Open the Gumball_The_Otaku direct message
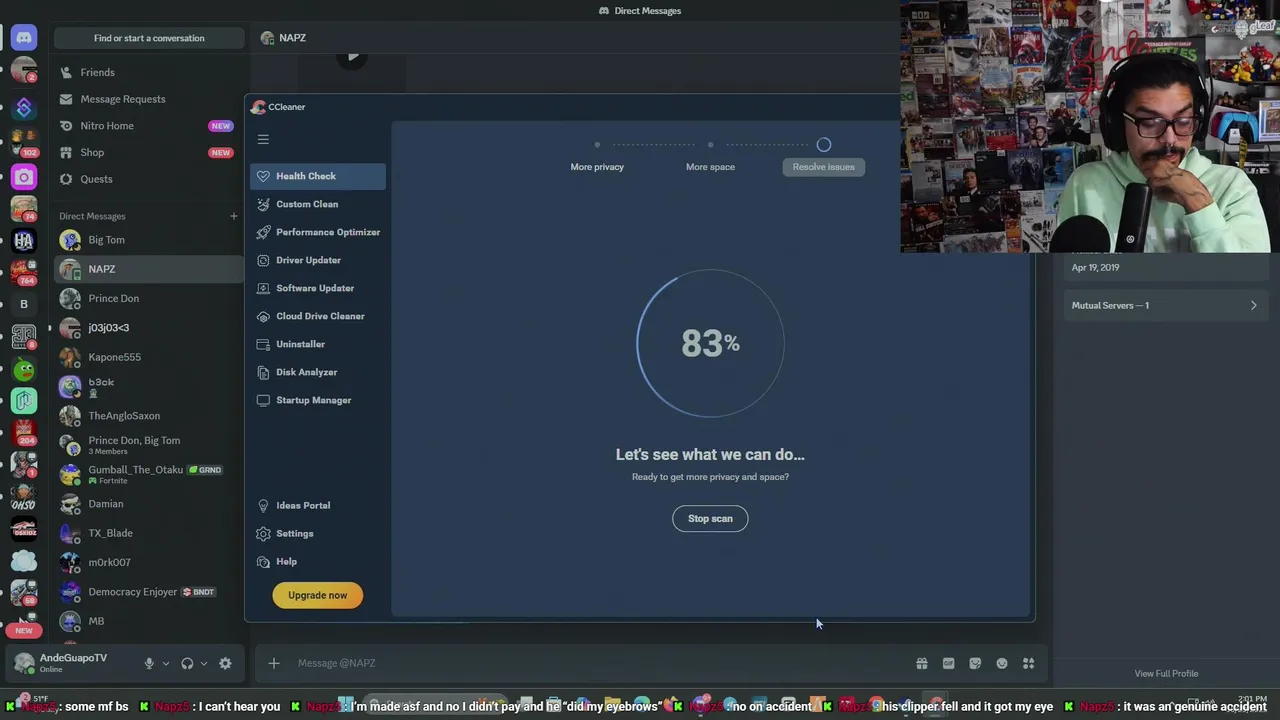The width and height of the screenshot is (1280, 720). click(148, 474)
